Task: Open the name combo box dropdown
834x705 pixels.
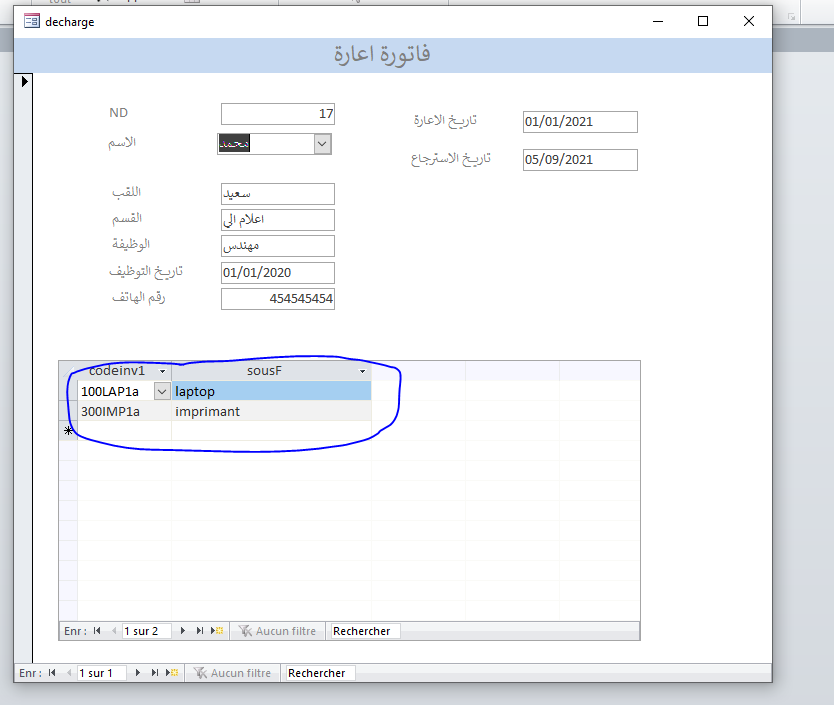Action: (322, 144)
